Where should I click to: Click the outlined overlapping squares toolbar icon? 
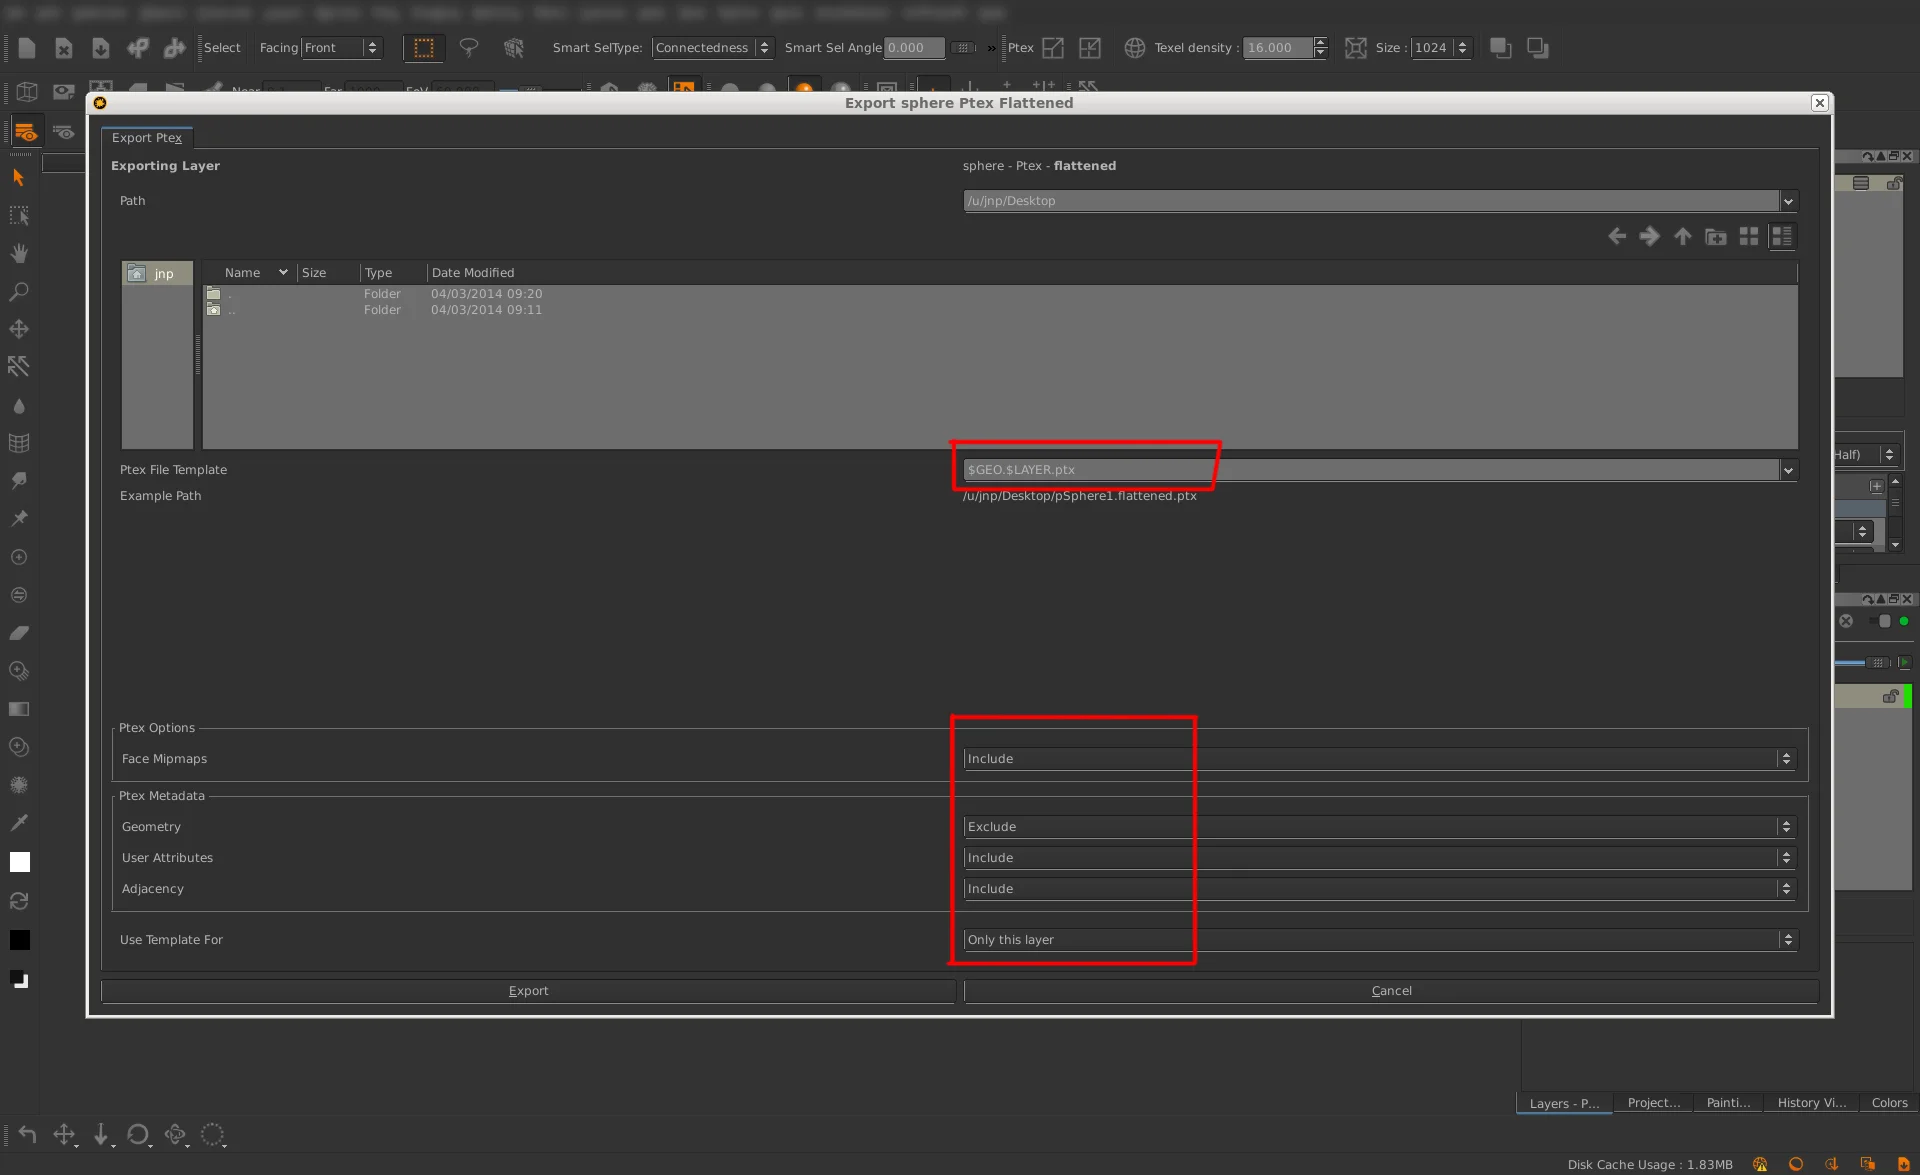click(1537, 48)
